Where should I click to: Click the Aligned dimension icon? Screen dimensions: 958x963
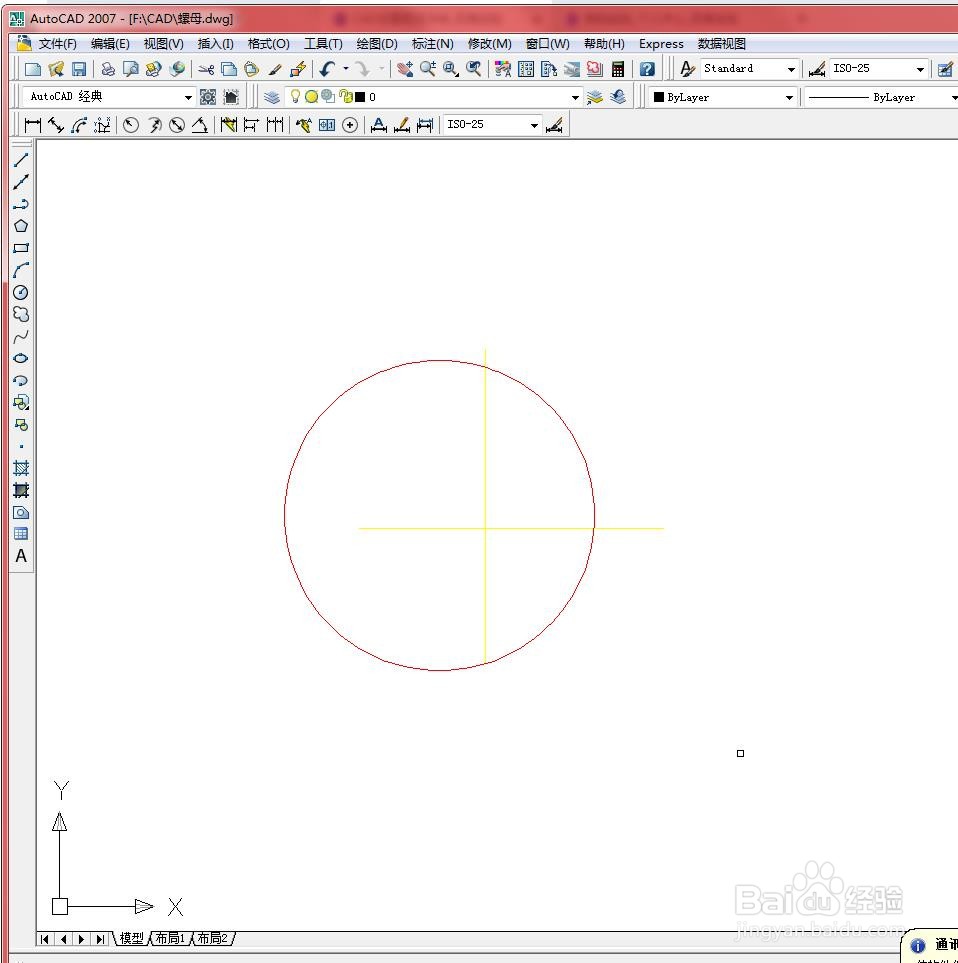click(x=56, y=125)
